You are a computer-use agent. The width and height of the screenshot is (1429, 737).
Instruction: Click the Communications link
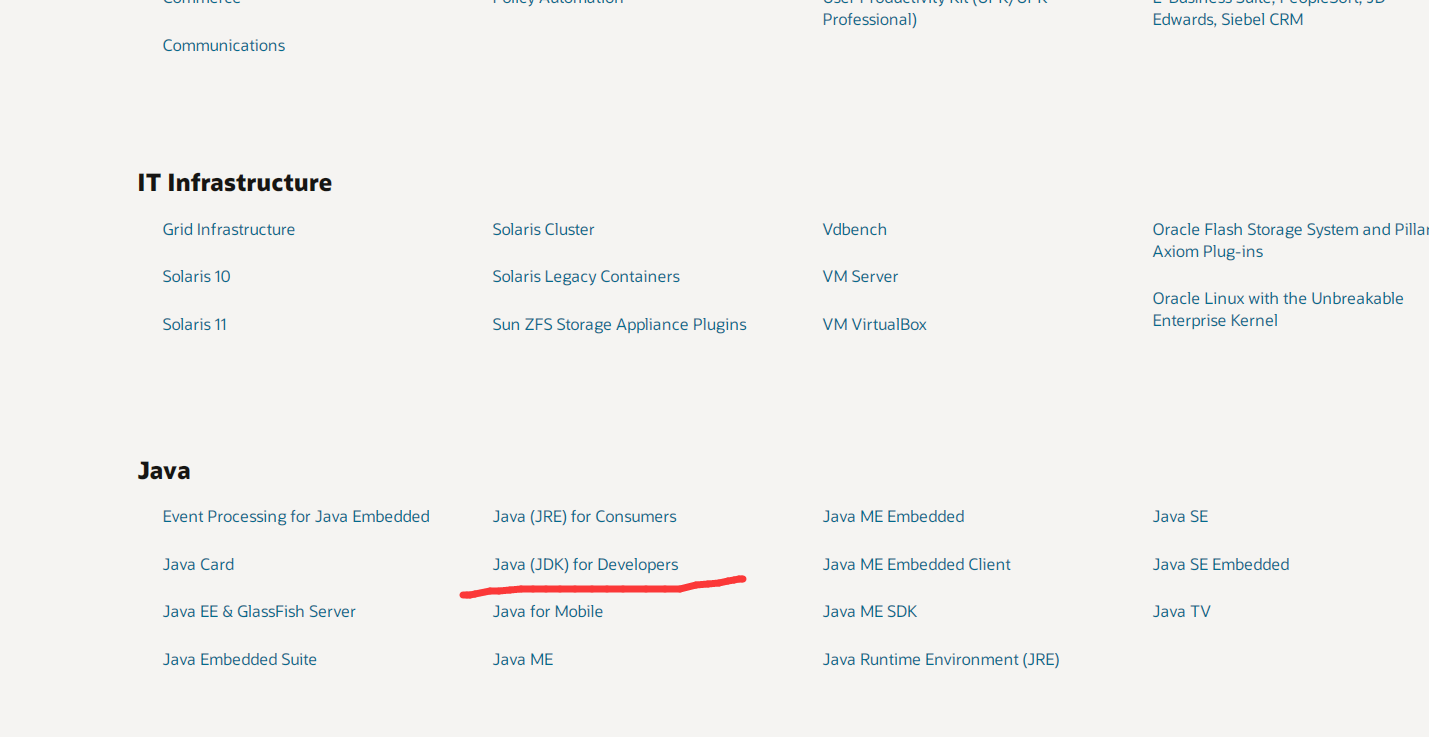pyautogui.click(x=223, y=45)
